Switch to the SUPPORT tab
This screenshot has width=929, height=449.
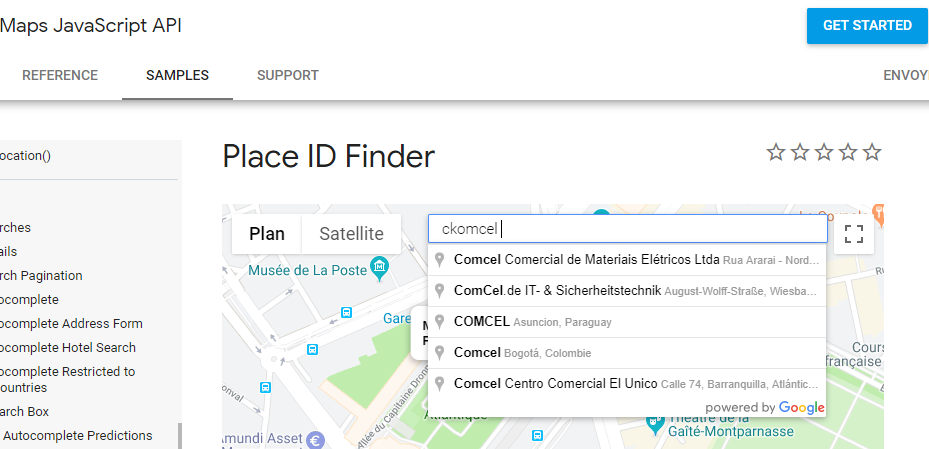288,76
